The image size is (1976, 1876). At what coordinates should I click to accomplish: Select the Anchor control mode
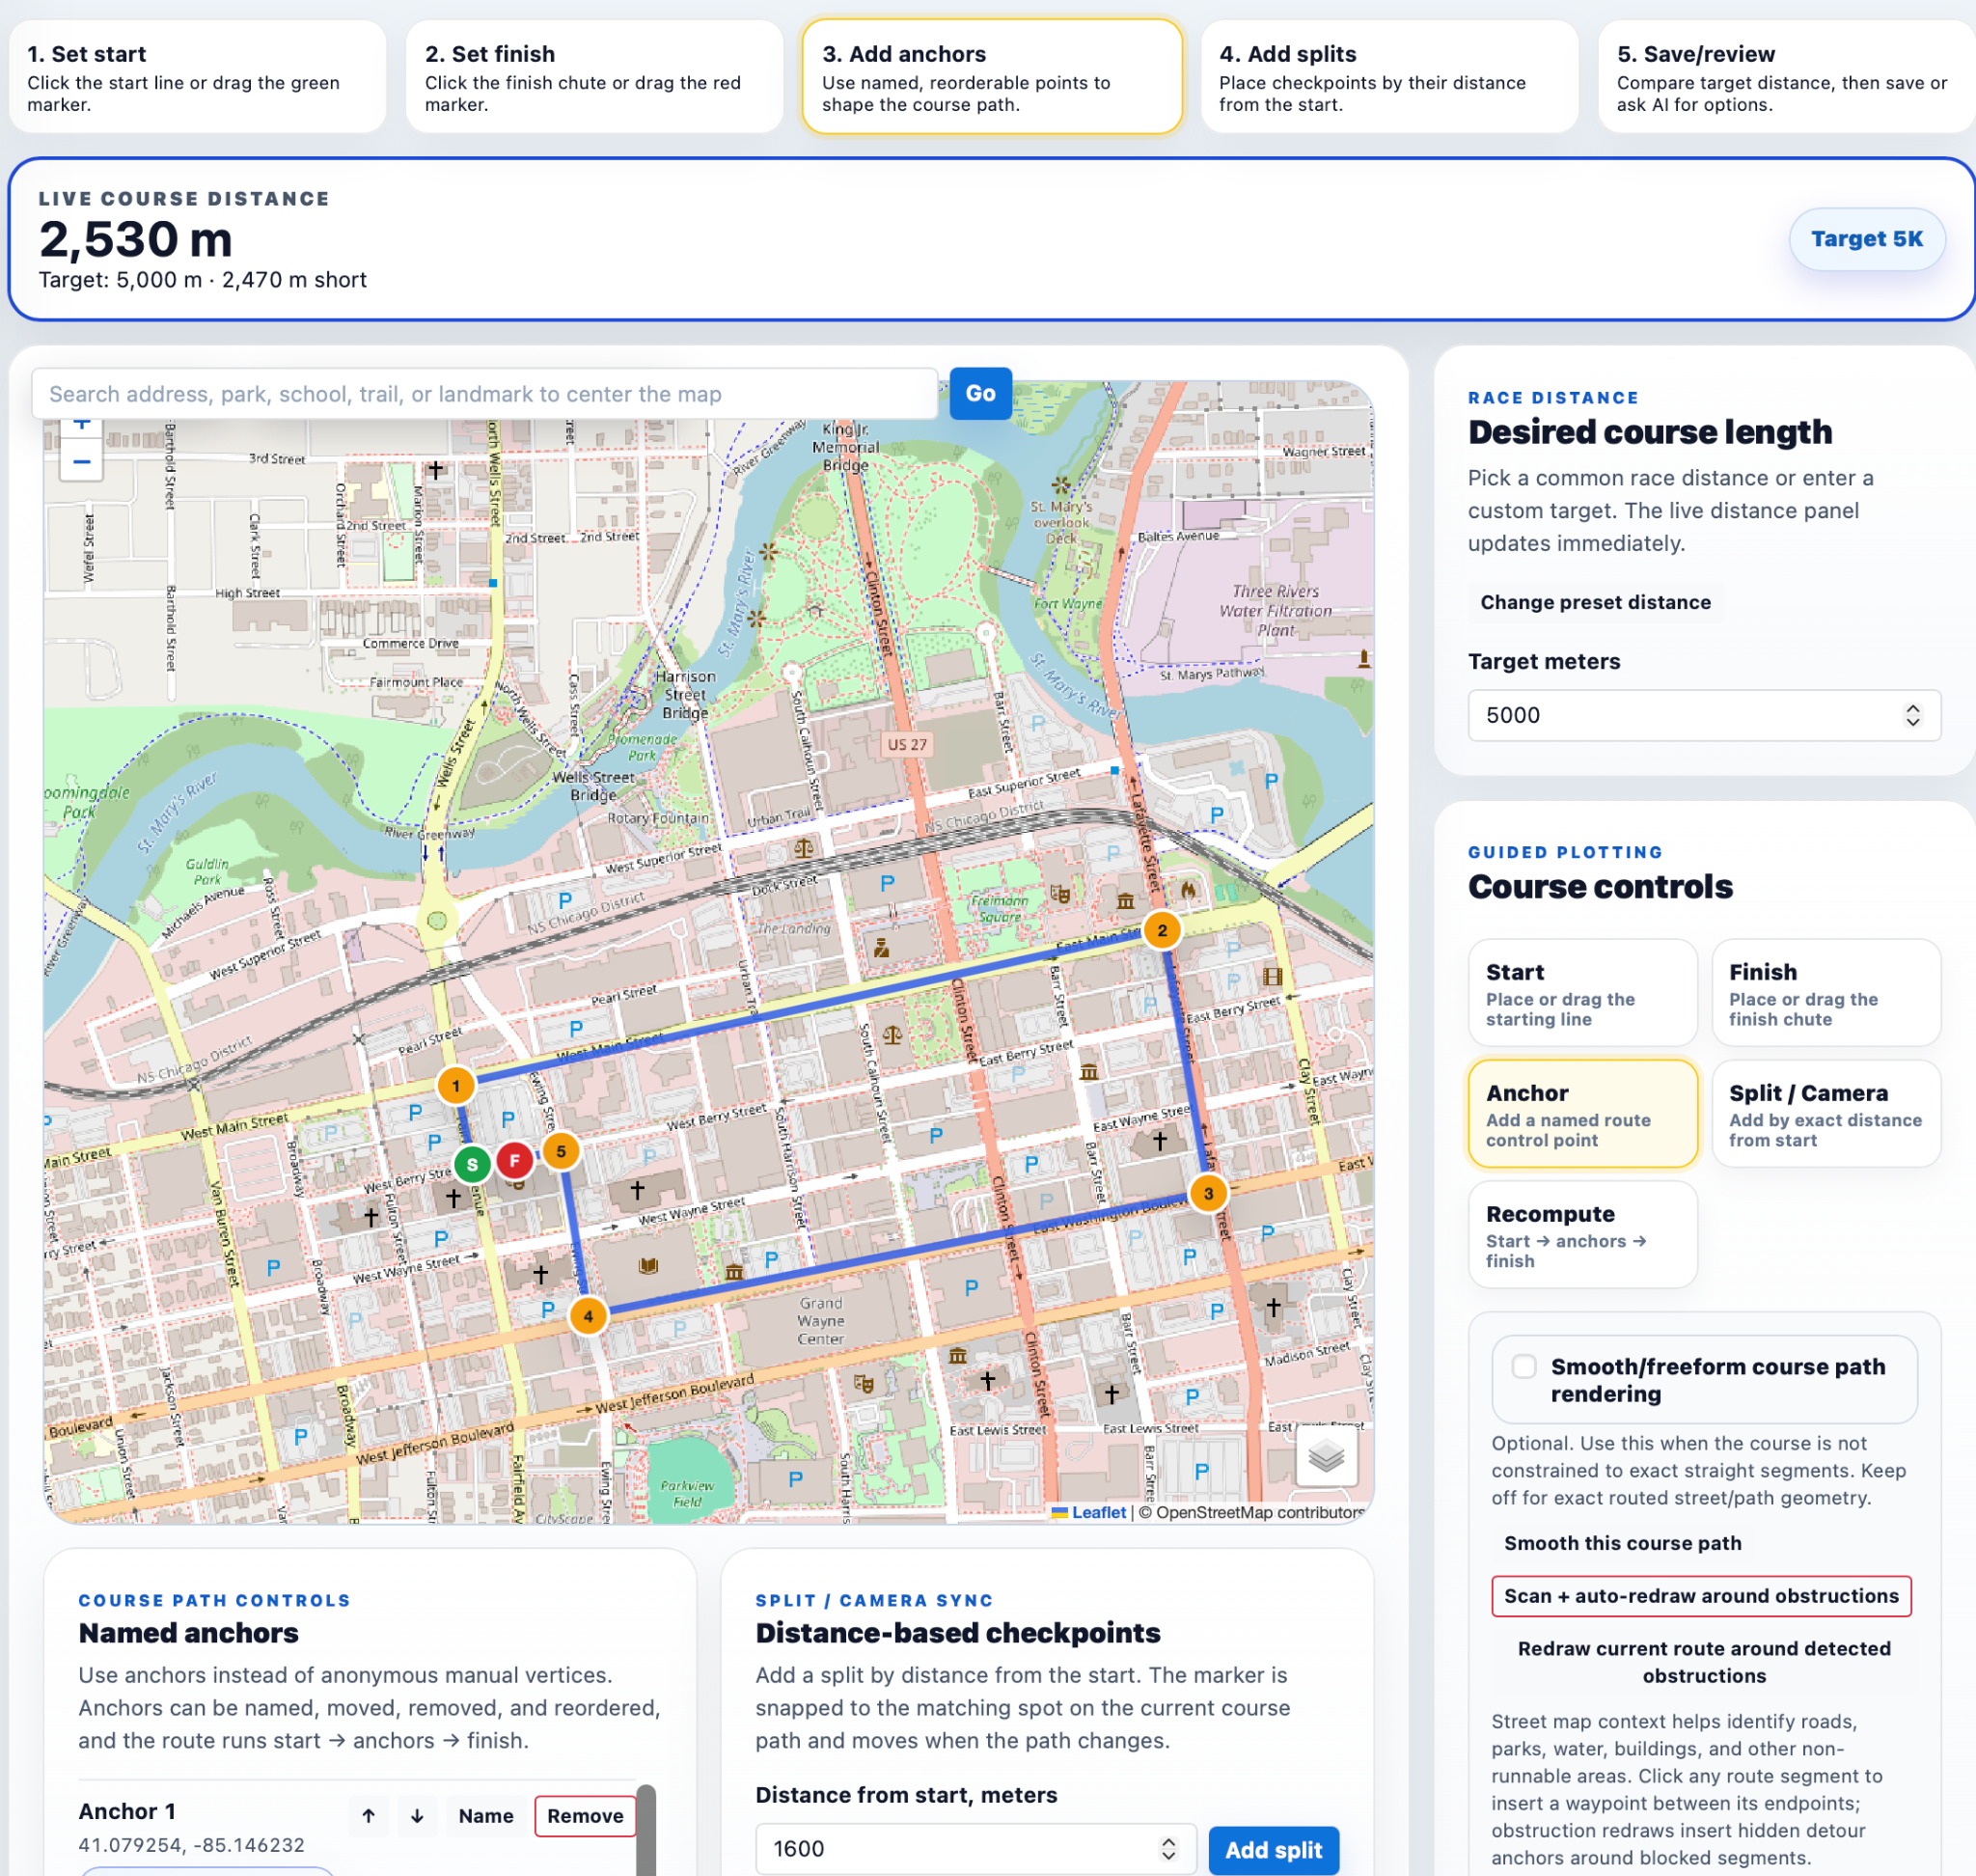coord(1582,1114)
